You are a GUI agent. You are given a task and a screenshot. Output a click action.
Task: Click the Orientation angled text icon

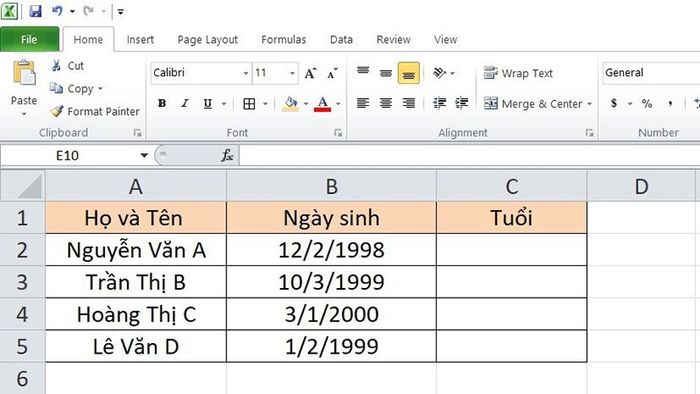(440, 73)
